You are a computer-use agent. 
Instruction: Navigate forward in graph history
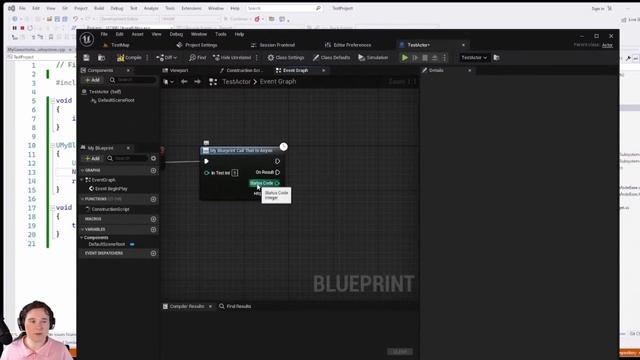pyautogui.click(x=197, y=82)
